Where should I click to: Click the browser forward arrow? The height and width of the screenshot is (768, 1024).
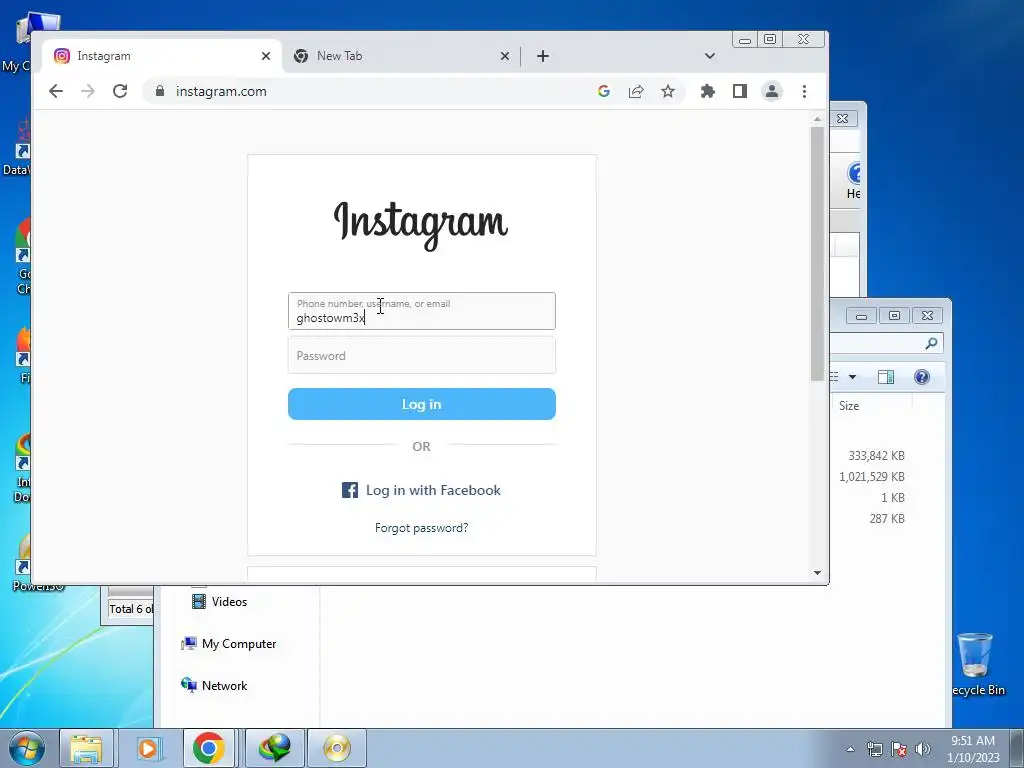(88, 91)
